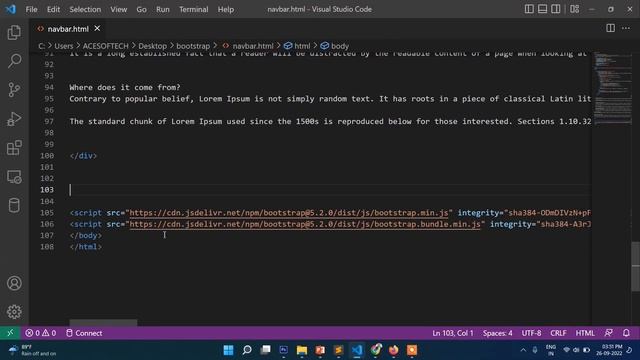Open the Remote Explorer view
640x360 pixels.
point(14,177)
